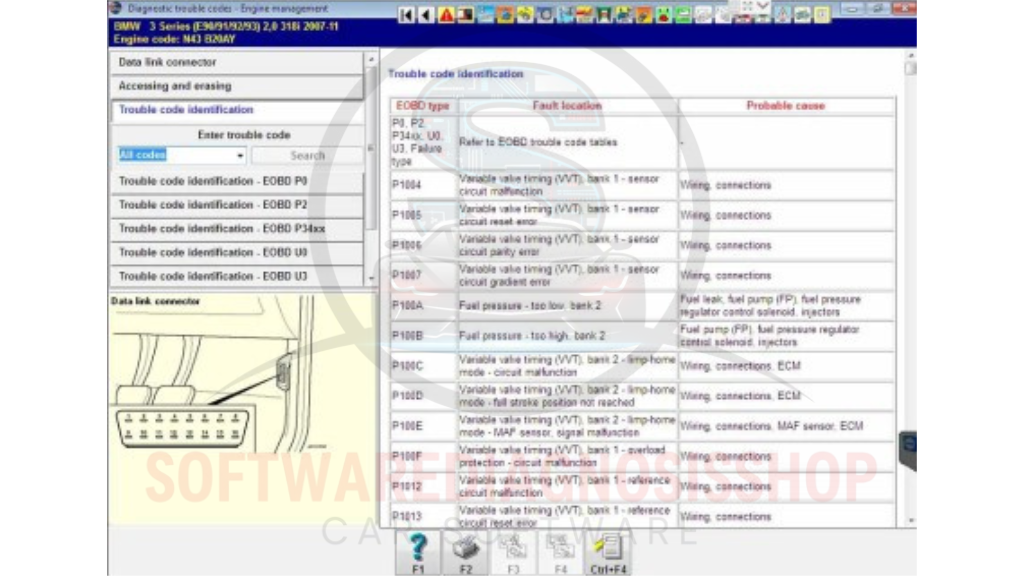Open the Accessing and erasing section

pos(235,86)
